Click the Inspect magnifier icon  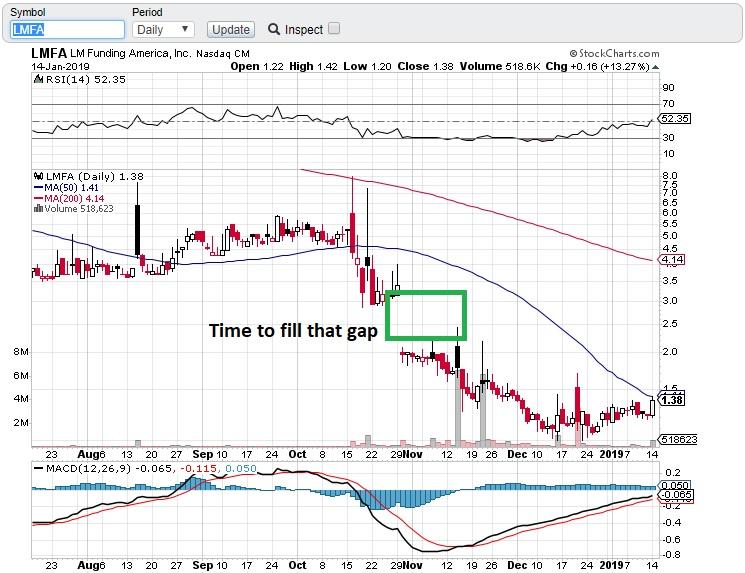(x=274, y=29)
